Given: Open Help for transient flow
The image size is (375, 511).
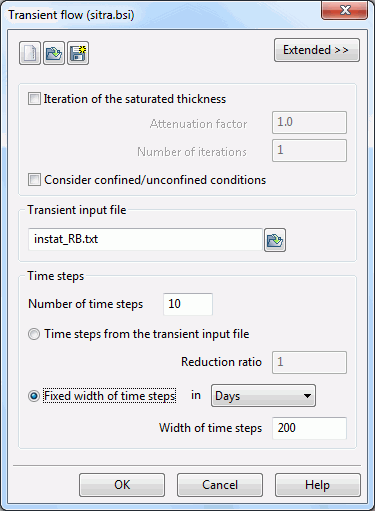Looking at the screenshot, I should coord(318,485).
